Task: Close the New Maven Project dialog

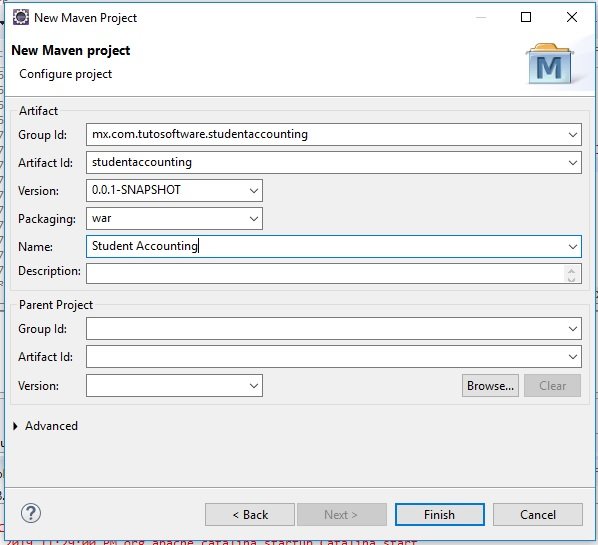Action: (572, 17)
